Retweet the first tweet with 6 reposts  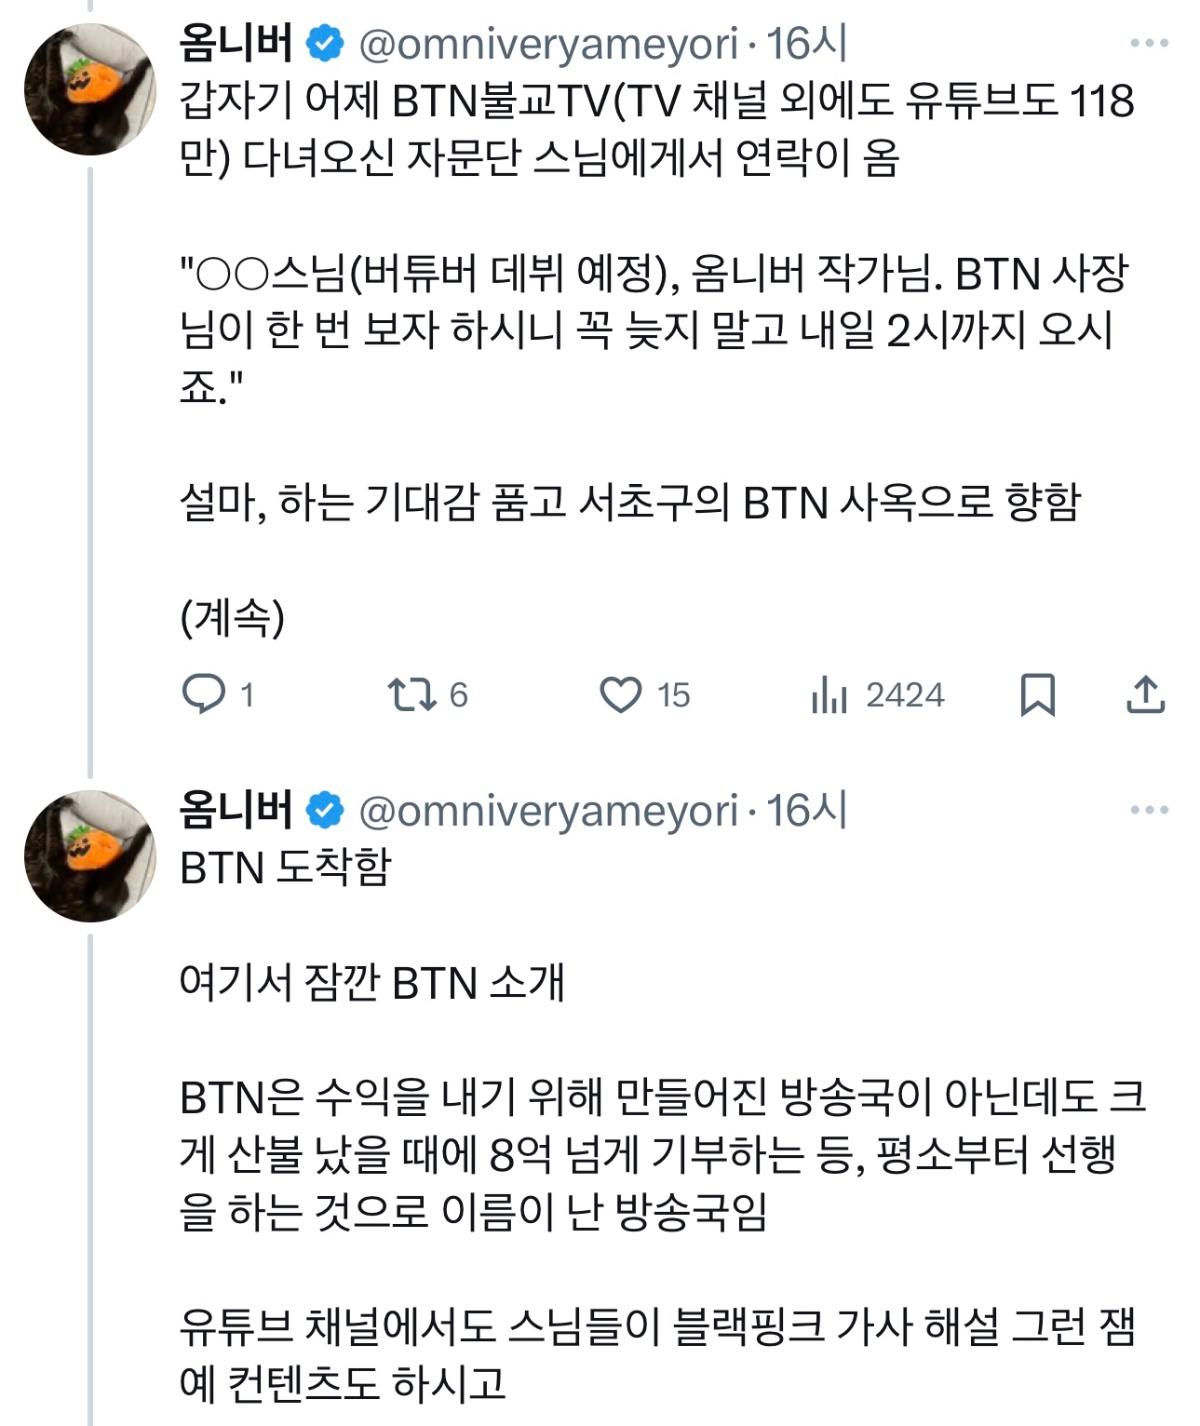(x=411, y=694)
